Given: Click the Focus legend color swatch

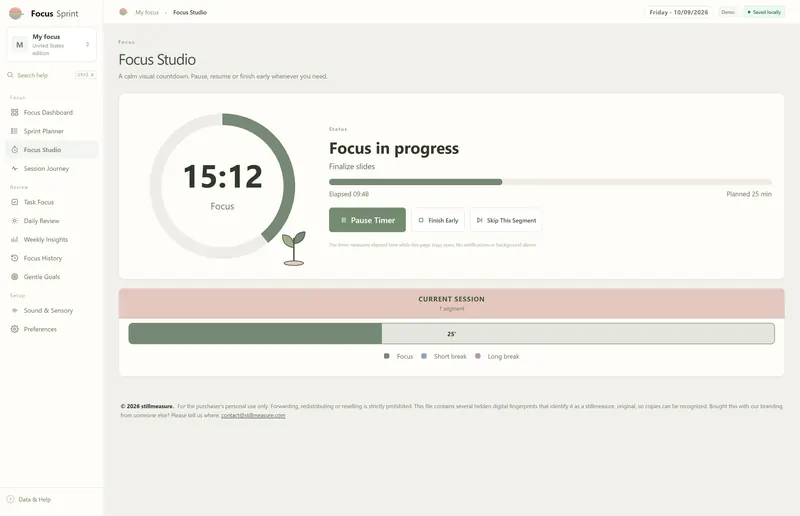Looking at the screenshot, I should 387,356.
